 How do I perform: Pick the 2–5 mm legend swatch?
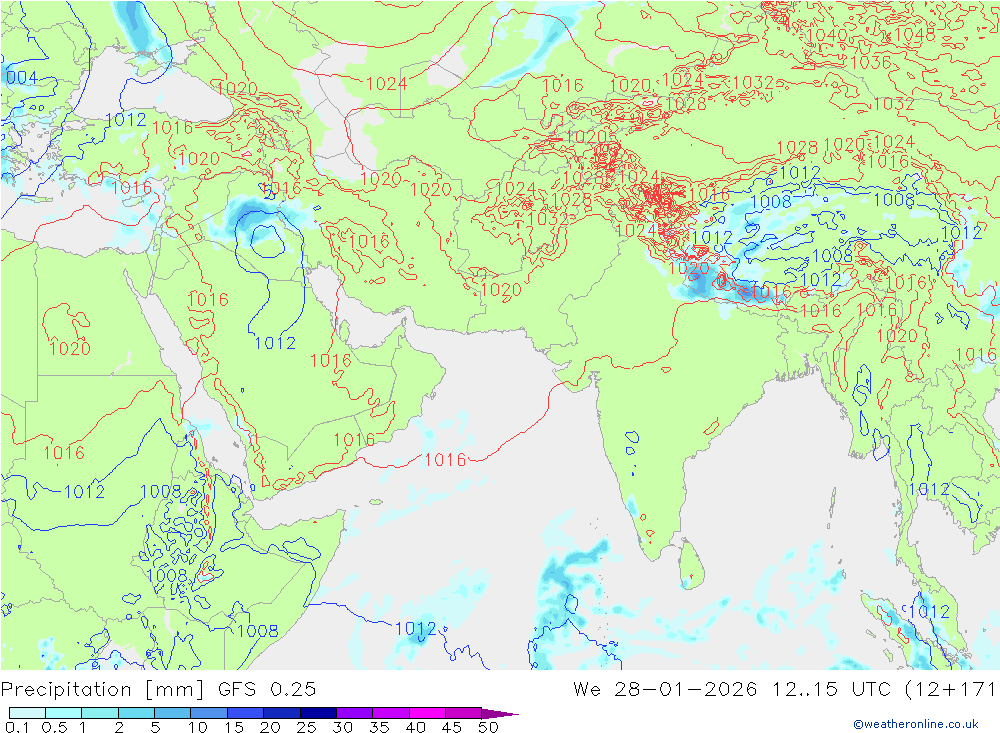coord(136,713)
